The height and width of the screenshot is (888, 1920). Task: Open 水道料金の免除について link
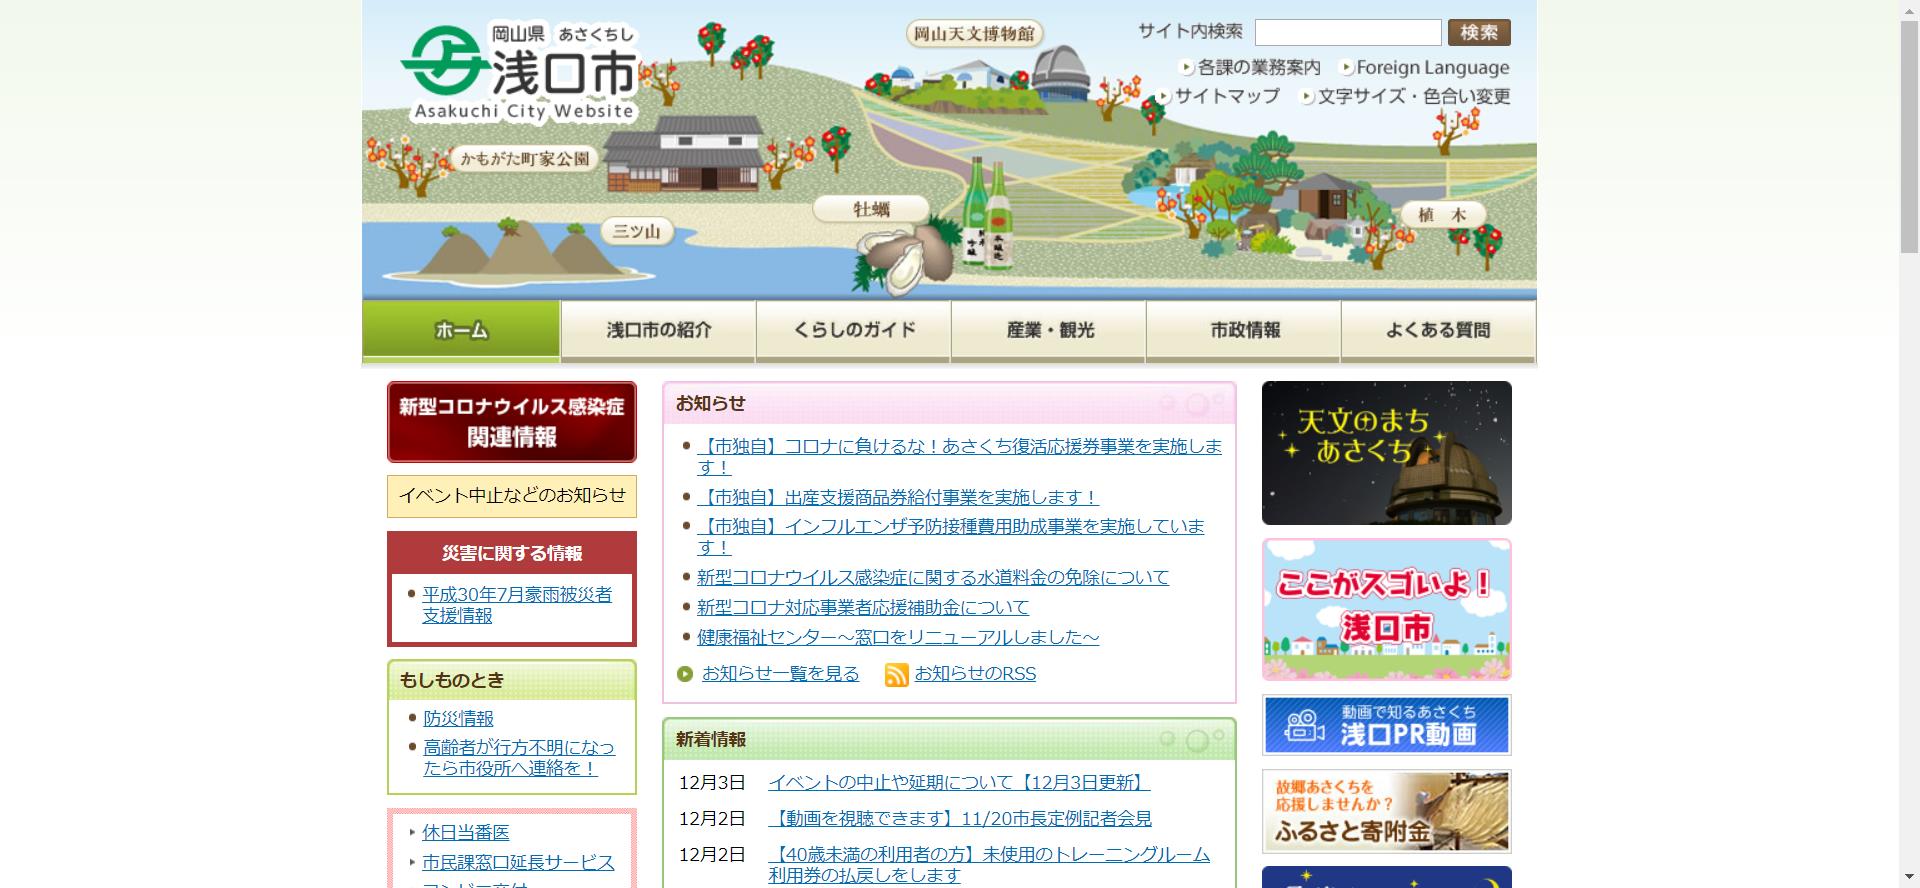click(932, 577)
